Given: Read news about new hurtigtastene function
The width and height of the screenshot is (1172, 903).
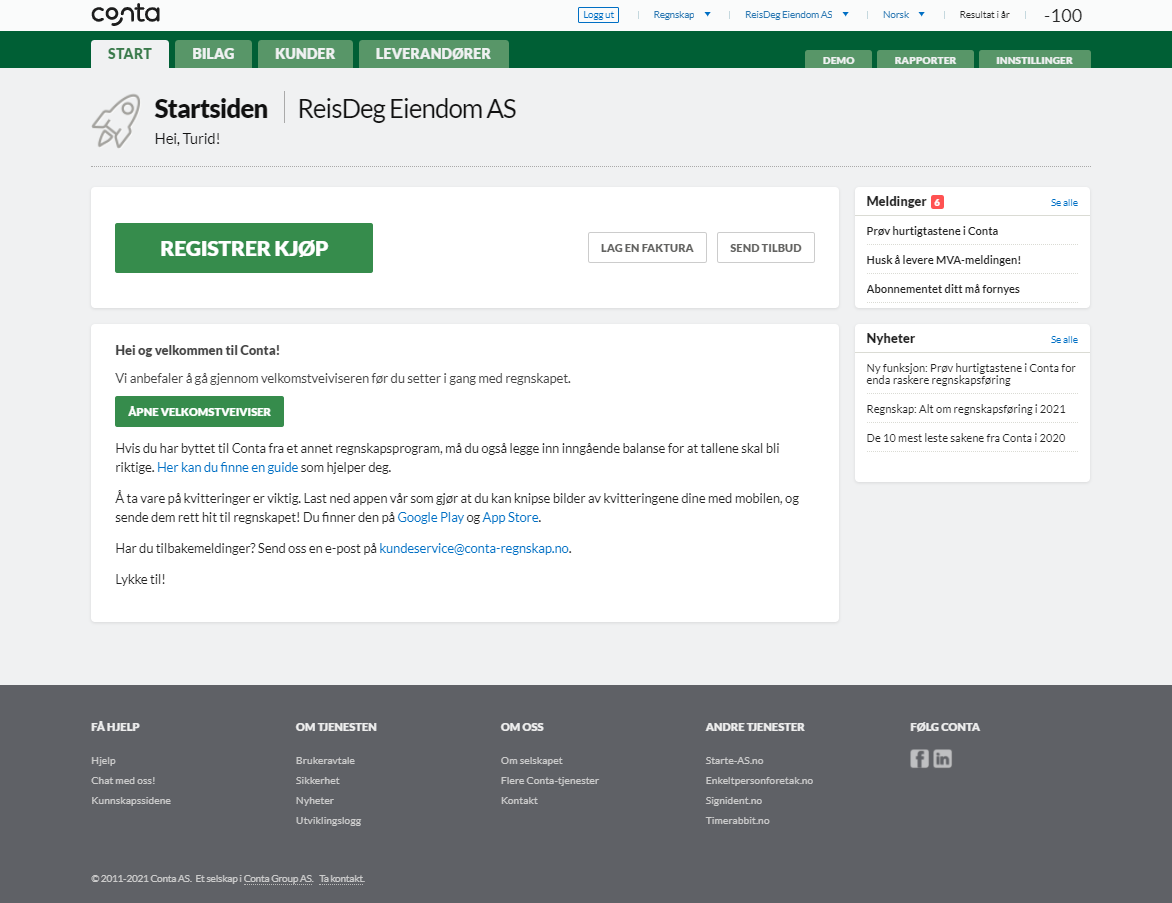Looking at the screenshot, I should [x=971, y=374].
